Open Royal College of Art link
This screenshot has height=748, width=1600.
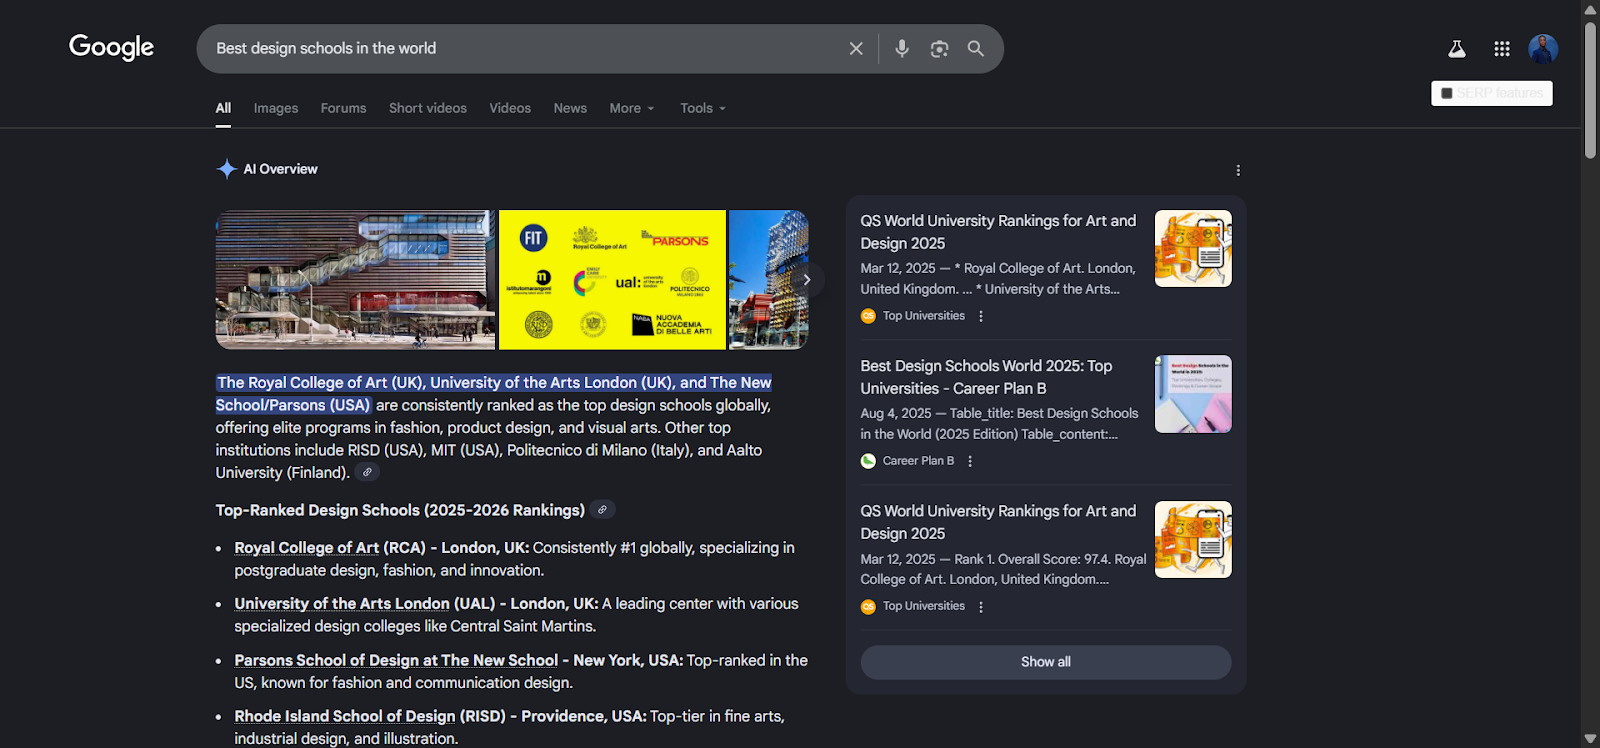tap(306, 548)
